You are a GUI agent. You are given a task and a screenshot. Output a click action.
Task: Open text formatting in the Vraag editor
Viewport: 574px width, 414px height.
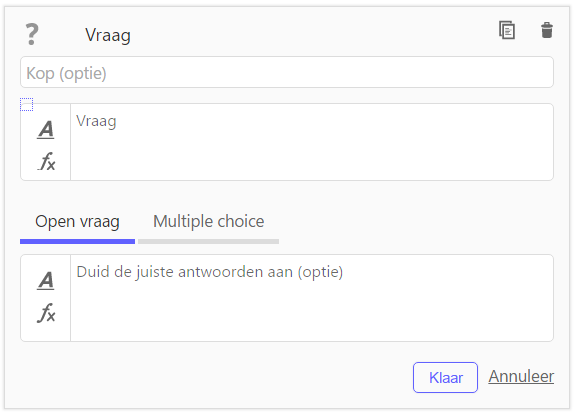[46, 130]
